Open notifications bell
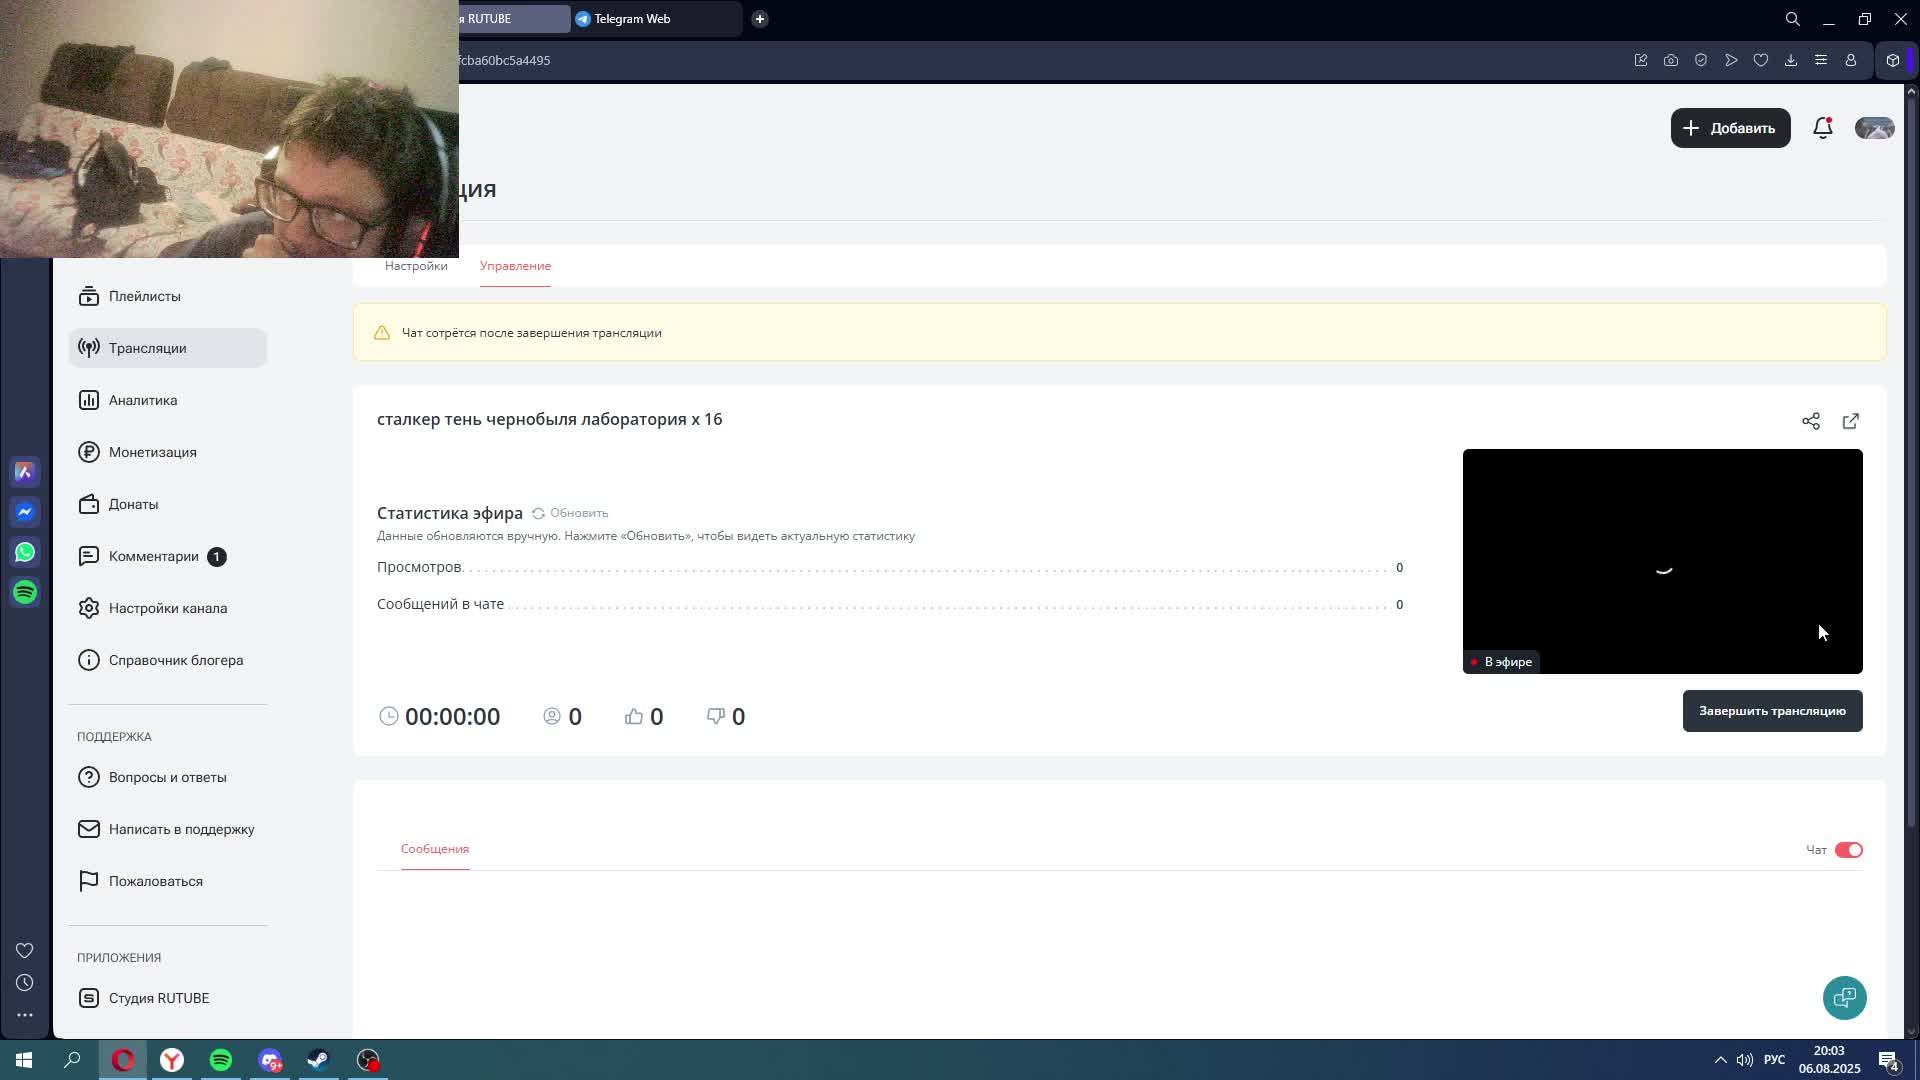Screen dimensions: 1920x1080 pos(1822,128)
